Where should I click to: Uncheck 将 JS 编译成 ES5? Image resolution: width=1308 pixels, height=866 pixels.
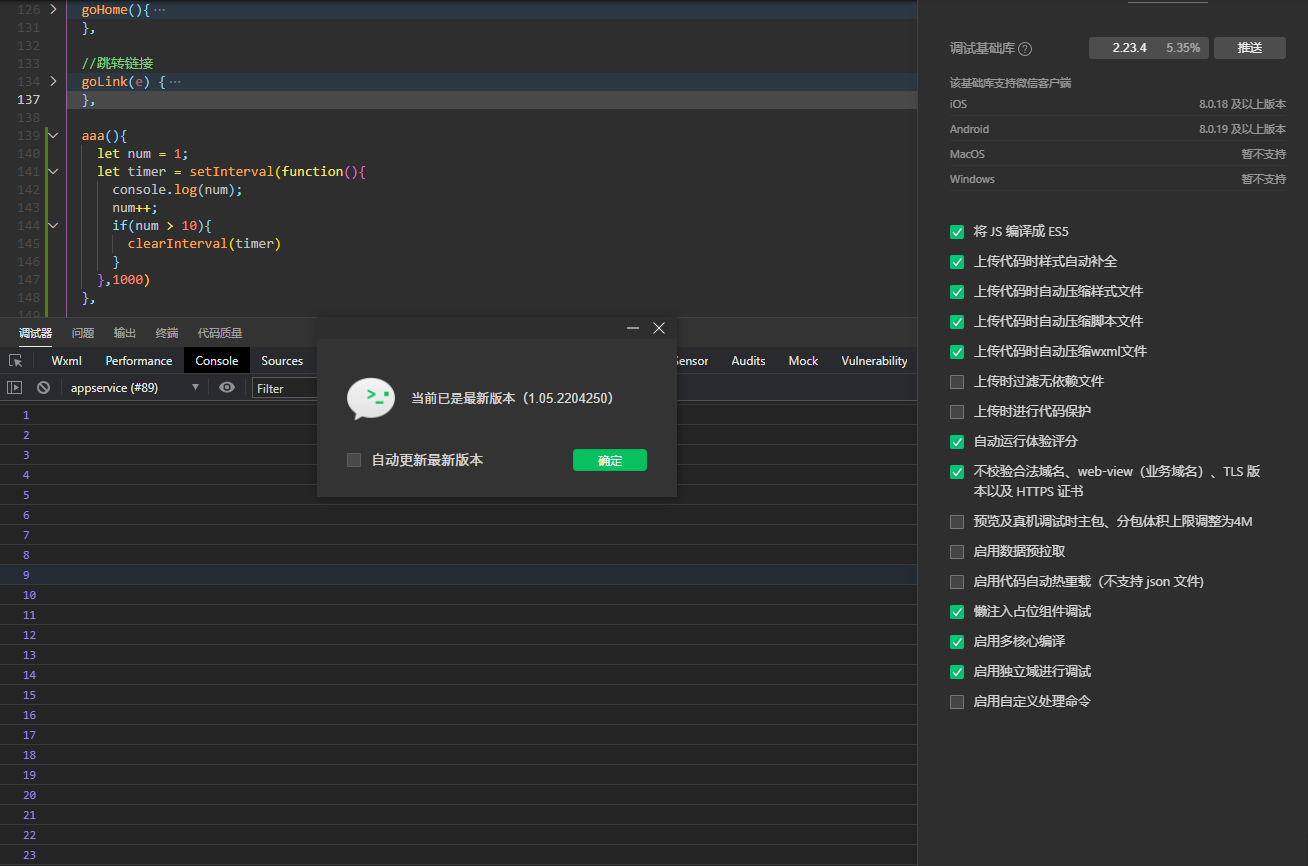(x=957, y=232)
